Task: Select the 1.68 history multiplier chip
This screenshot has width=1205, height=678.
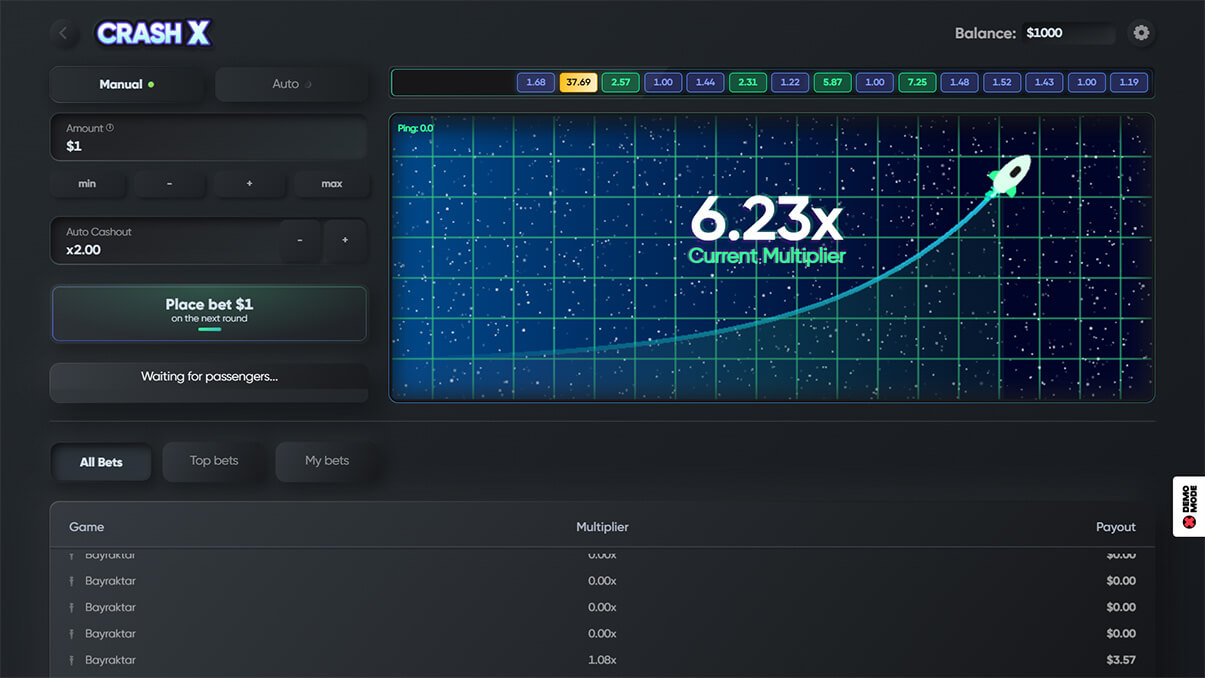Action: (536, 82)
